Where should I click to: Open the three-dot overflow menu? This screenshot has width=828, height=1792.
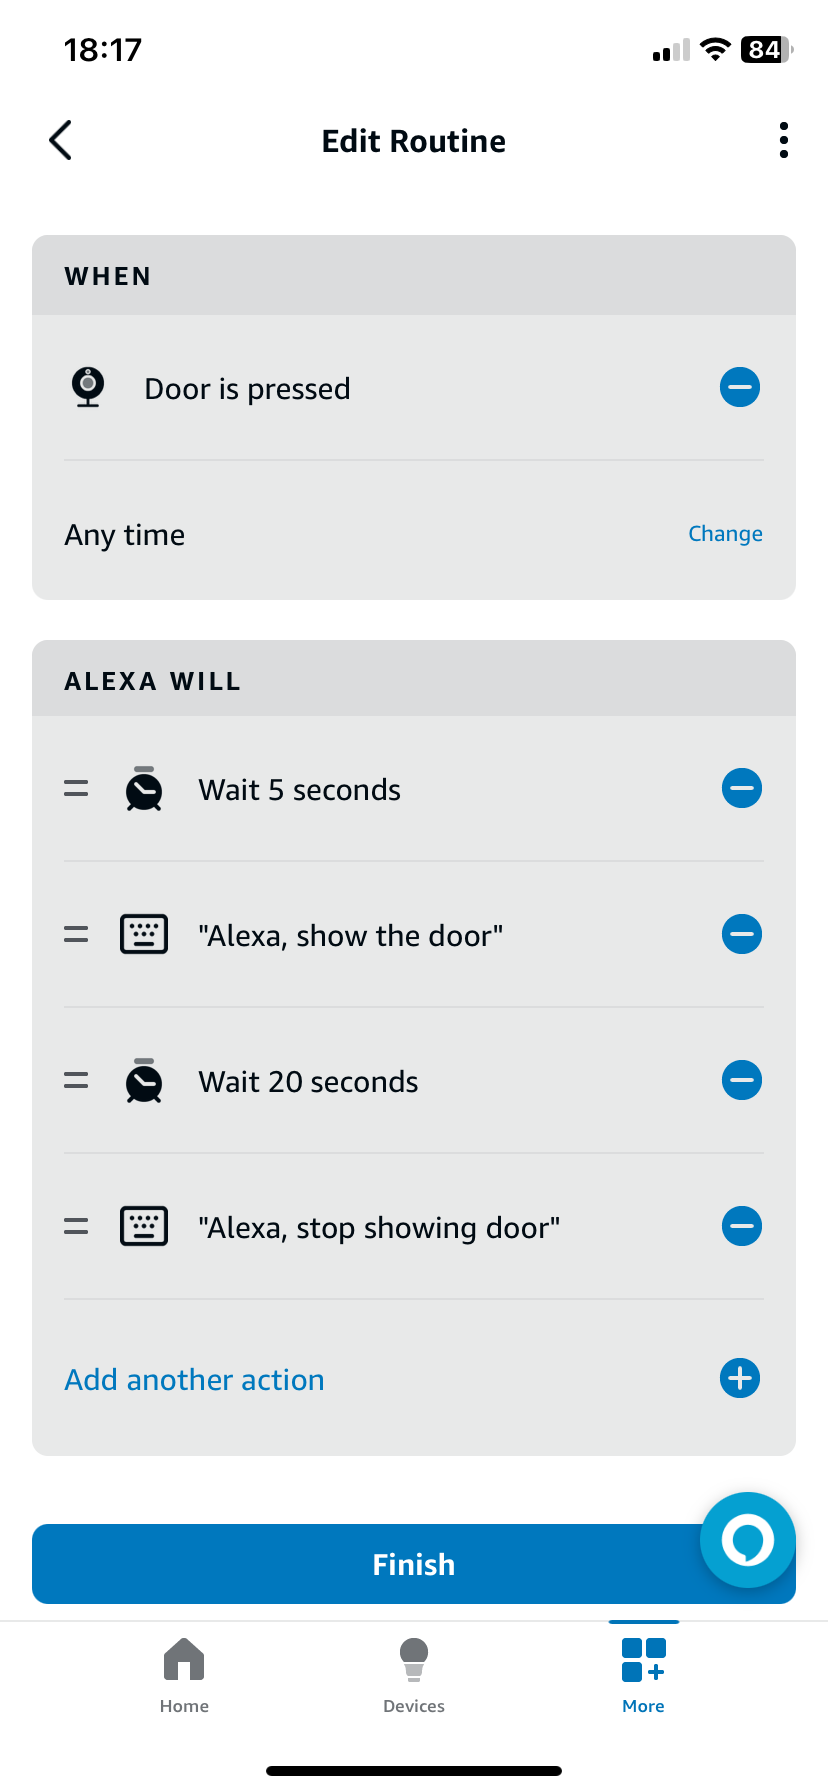click(x=783, y=140)
